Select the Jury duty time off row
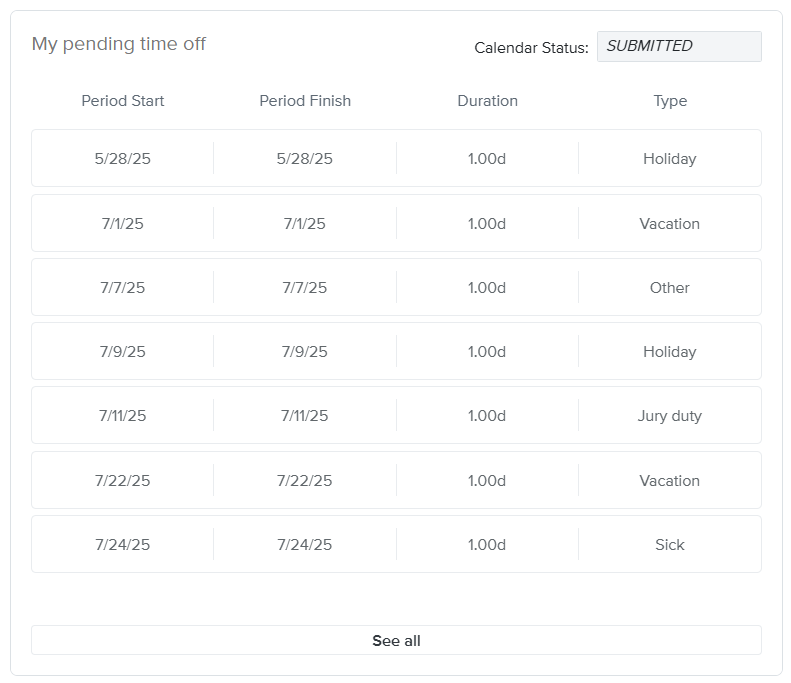The height and width of the screenshot is (683, 791). click(x=396, y=416)
